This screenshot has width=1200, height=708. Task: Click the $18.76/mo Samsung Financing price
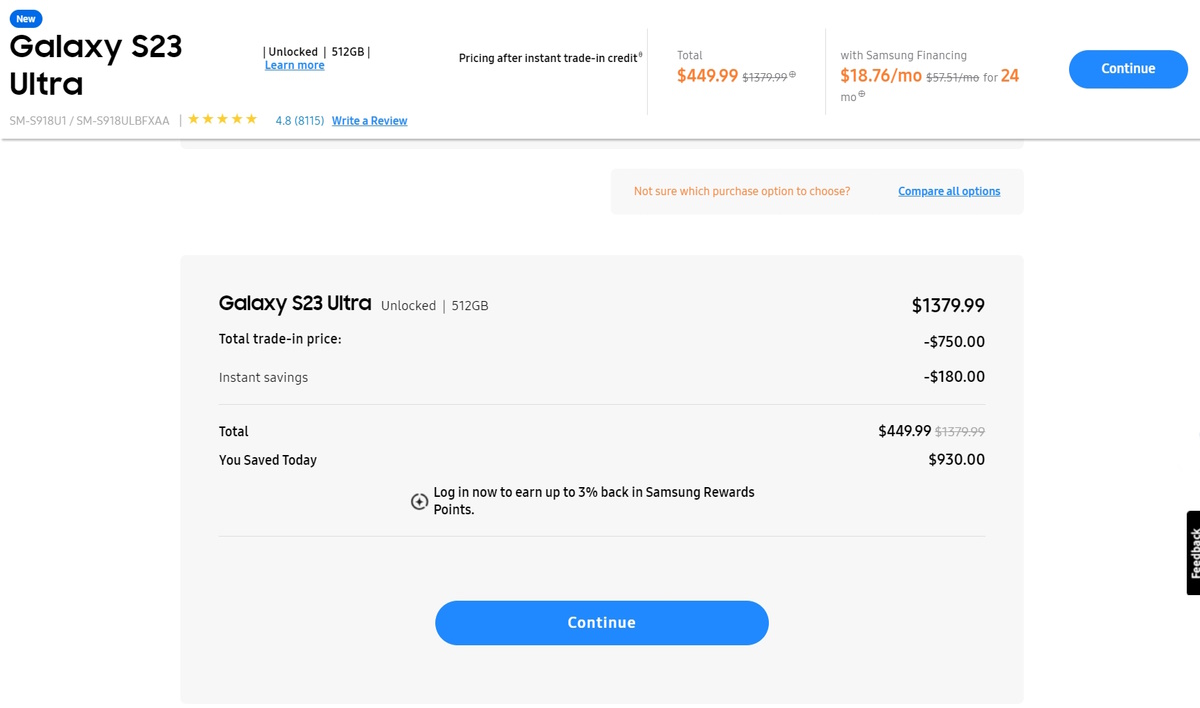coord(880,76)
